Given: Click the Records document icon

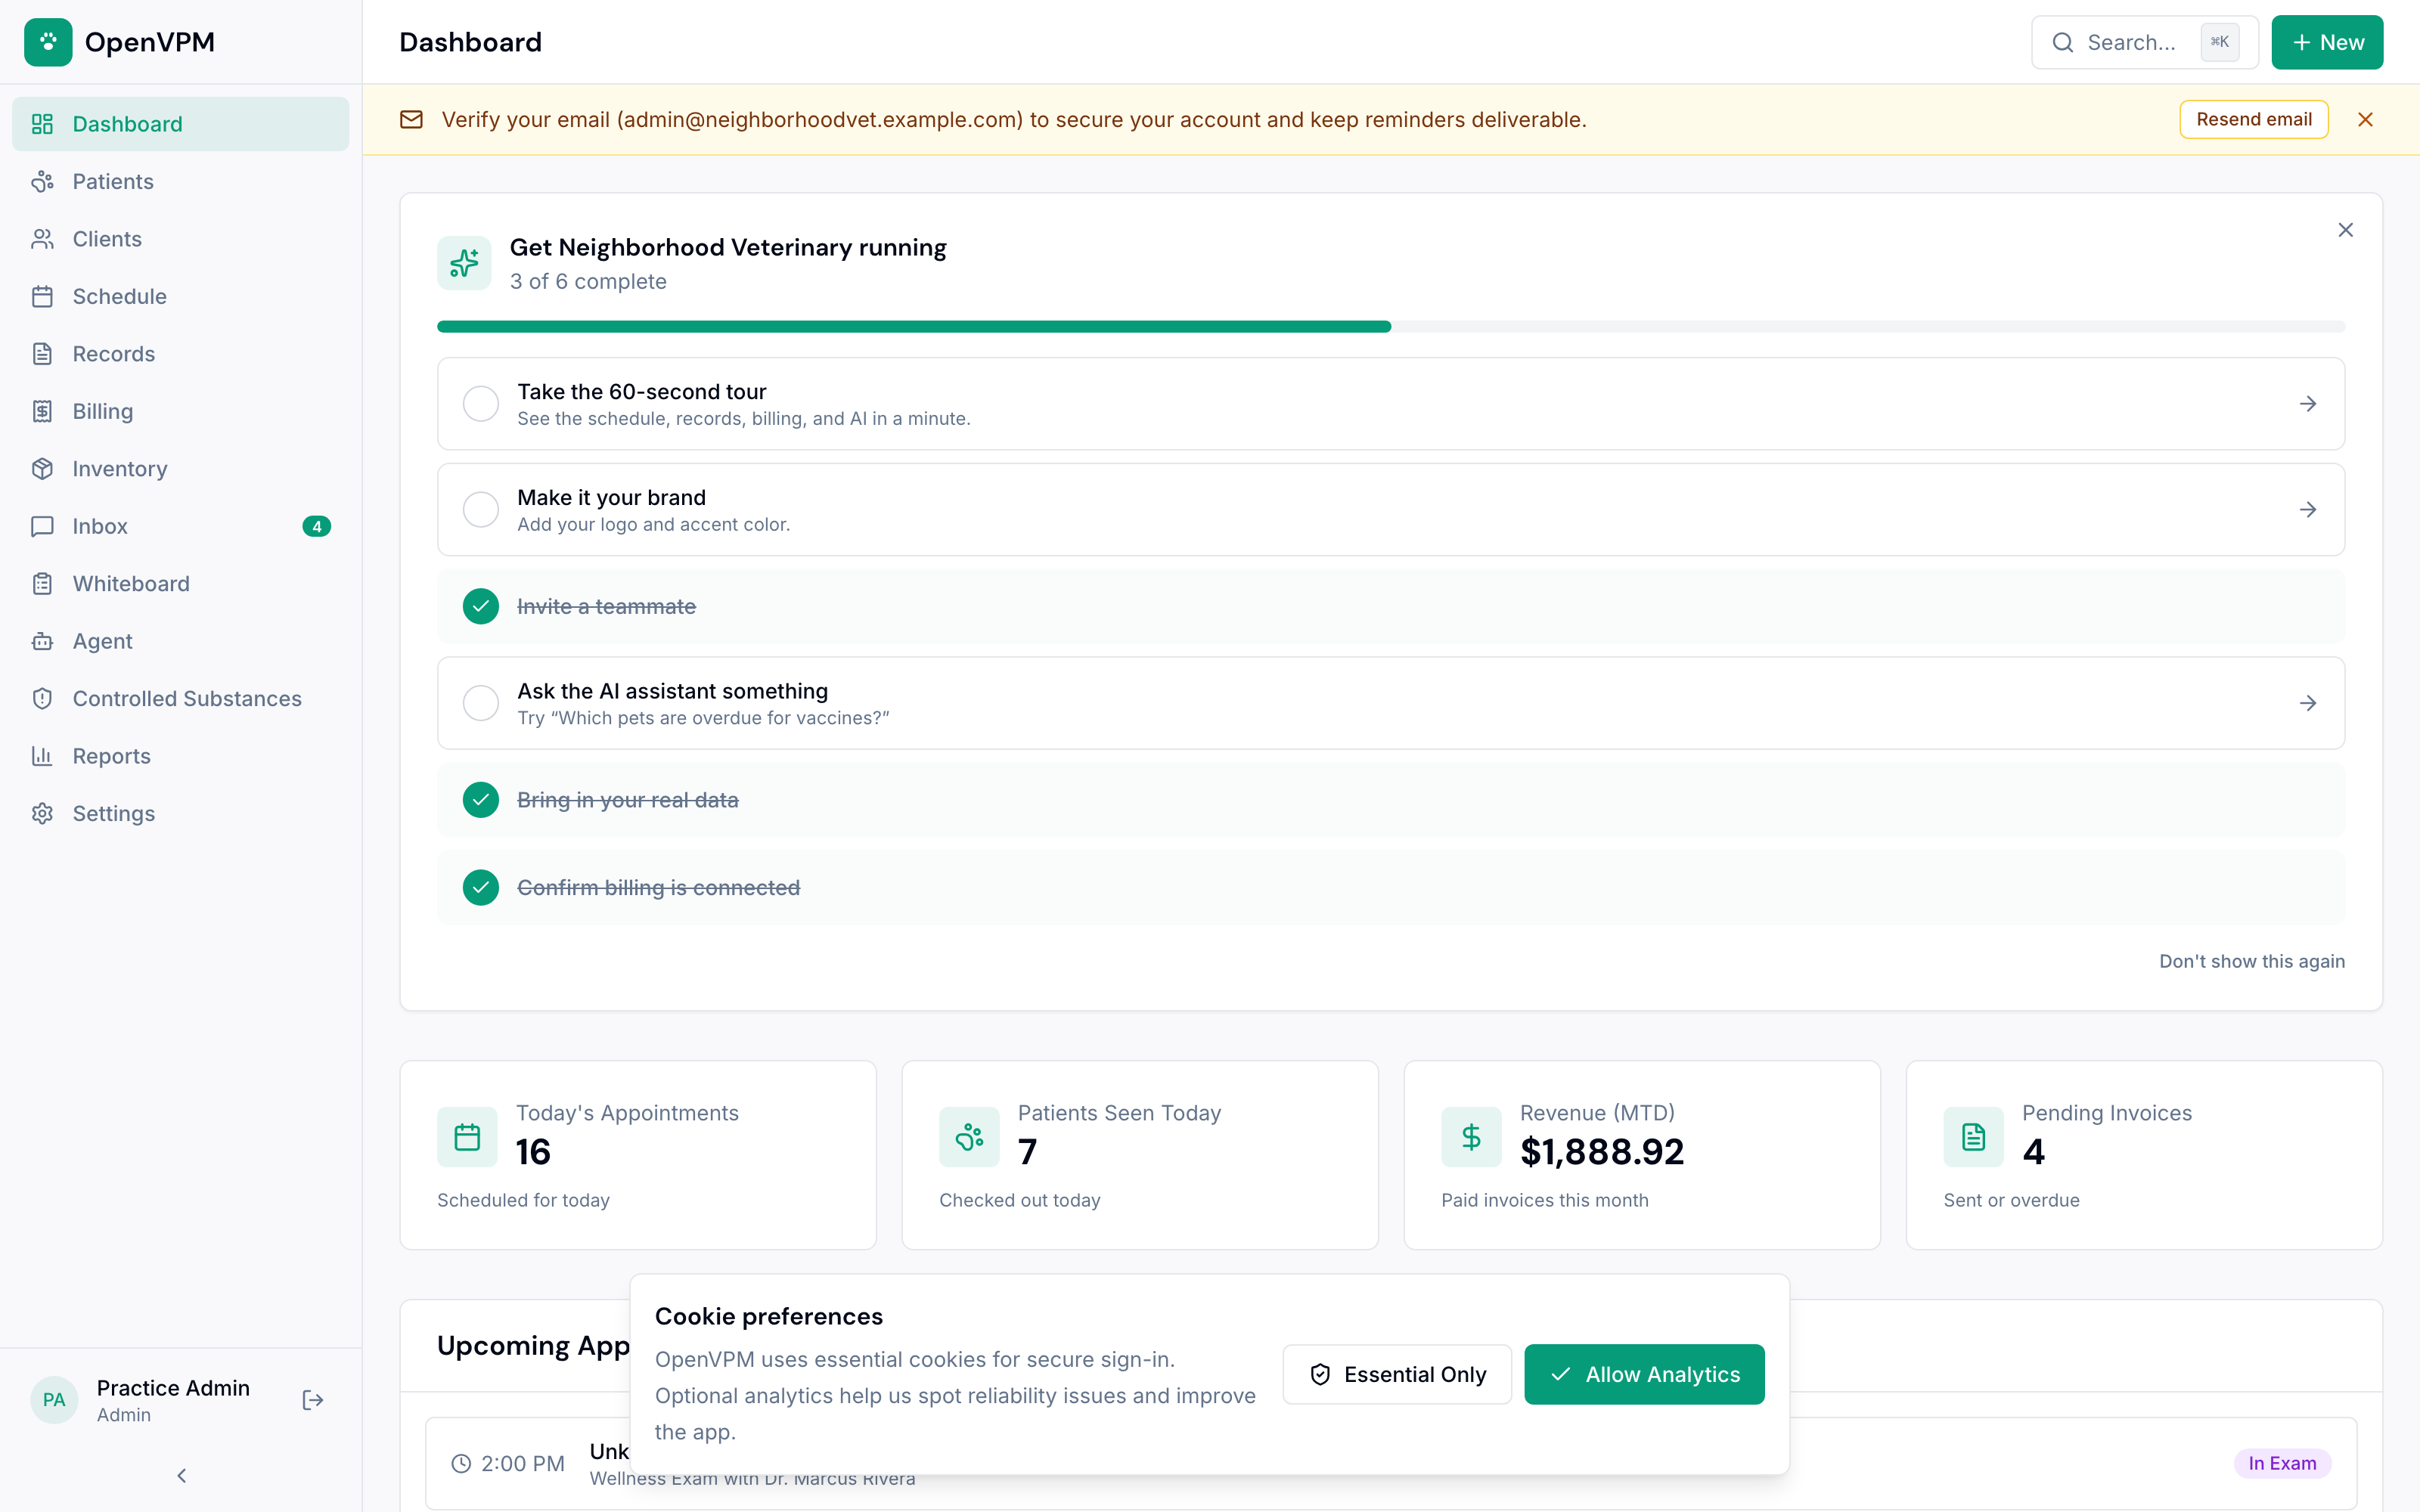Looking at the screenshot, I should (x=42, y=354).
